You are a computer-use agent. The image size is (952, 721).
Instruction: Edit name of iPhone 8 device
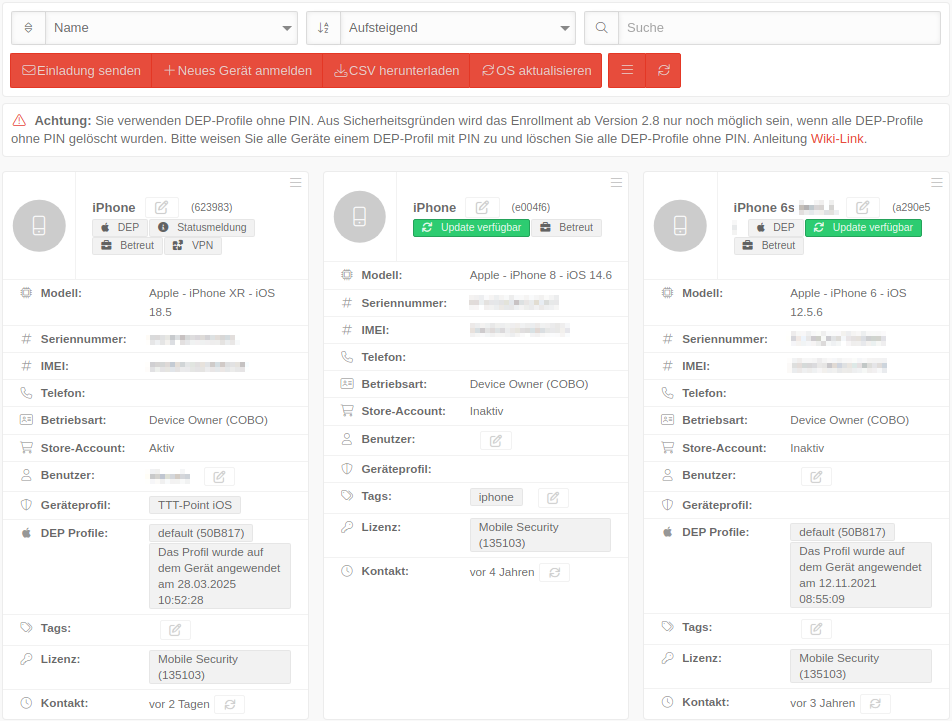[x=482, y=207]
